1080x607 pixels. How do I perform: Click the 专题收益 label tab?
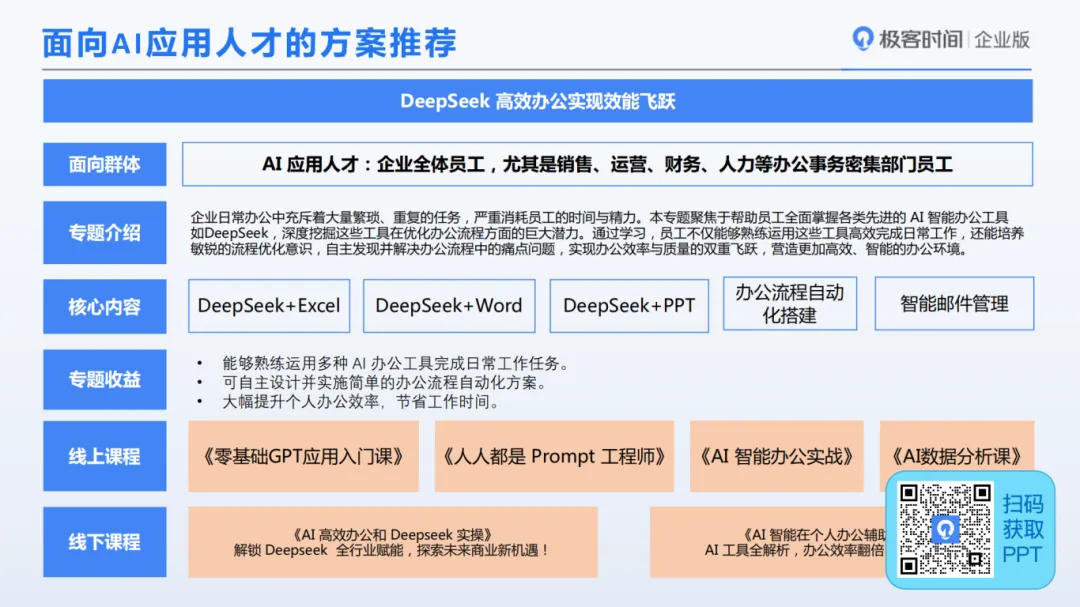[104, 380]
